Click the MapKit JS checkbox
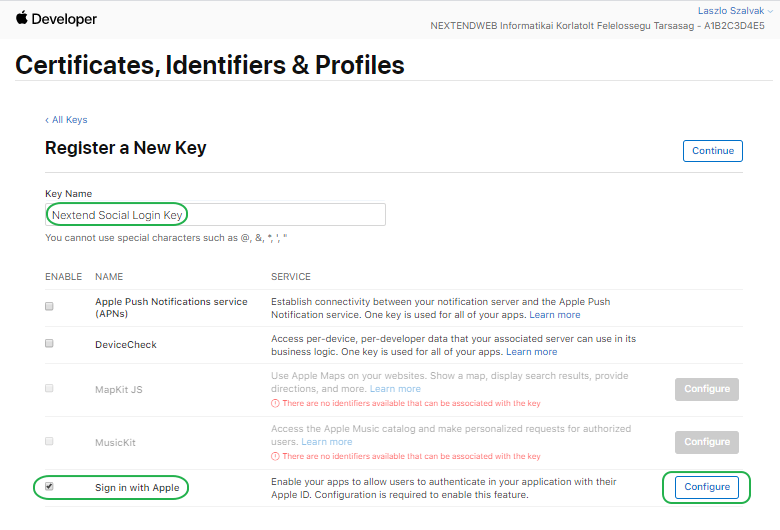 (x=49, y=388)
